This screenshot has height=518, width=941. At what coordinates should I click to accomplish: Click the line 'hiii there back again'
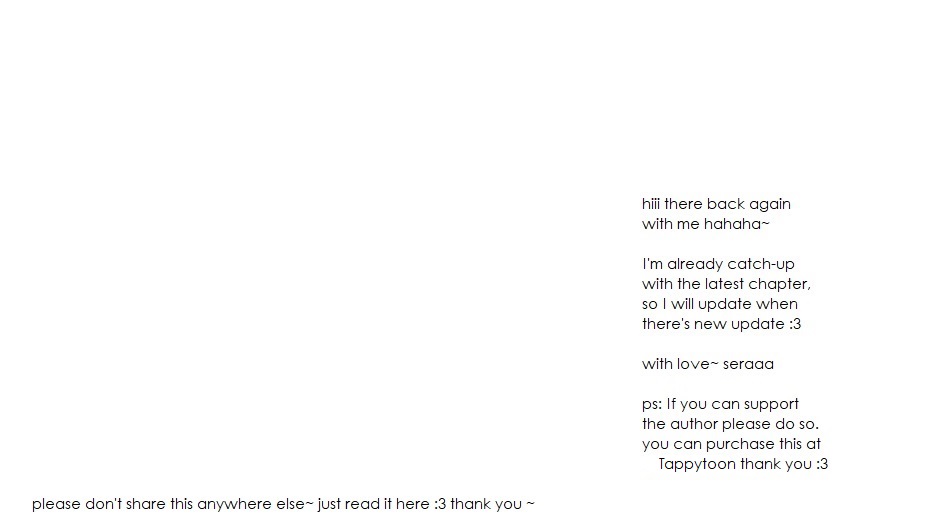coord(716,204)
